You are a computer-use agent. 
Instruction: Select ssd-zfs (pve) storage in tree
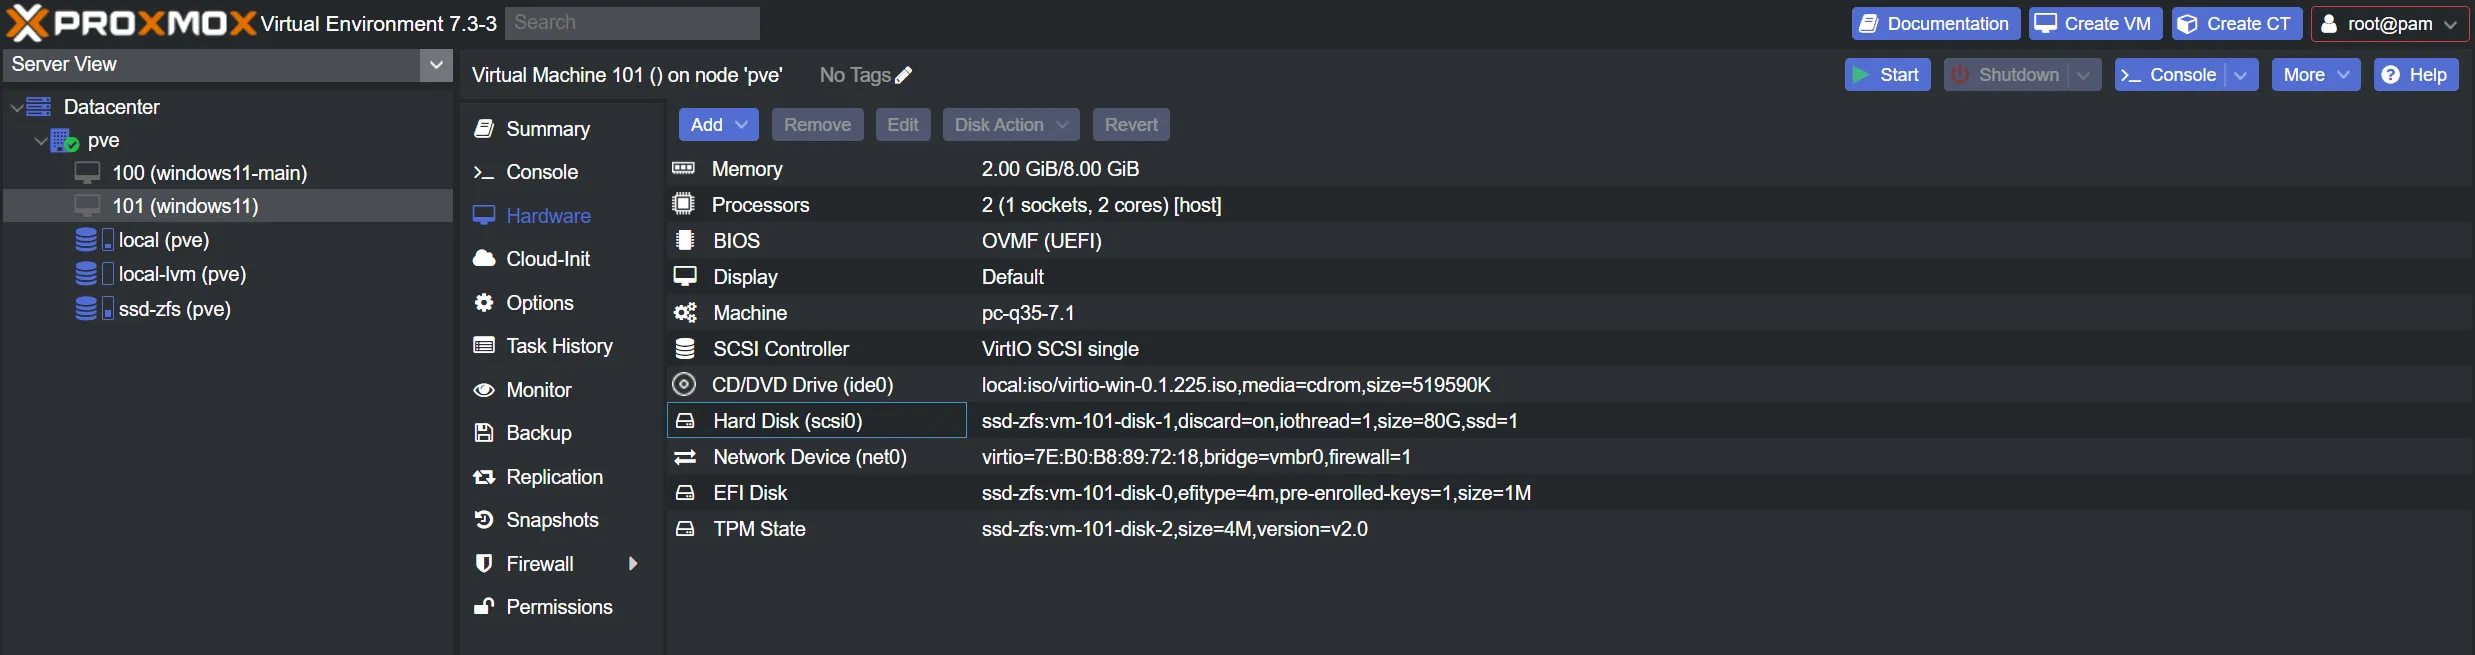click(x=228, y=309)
